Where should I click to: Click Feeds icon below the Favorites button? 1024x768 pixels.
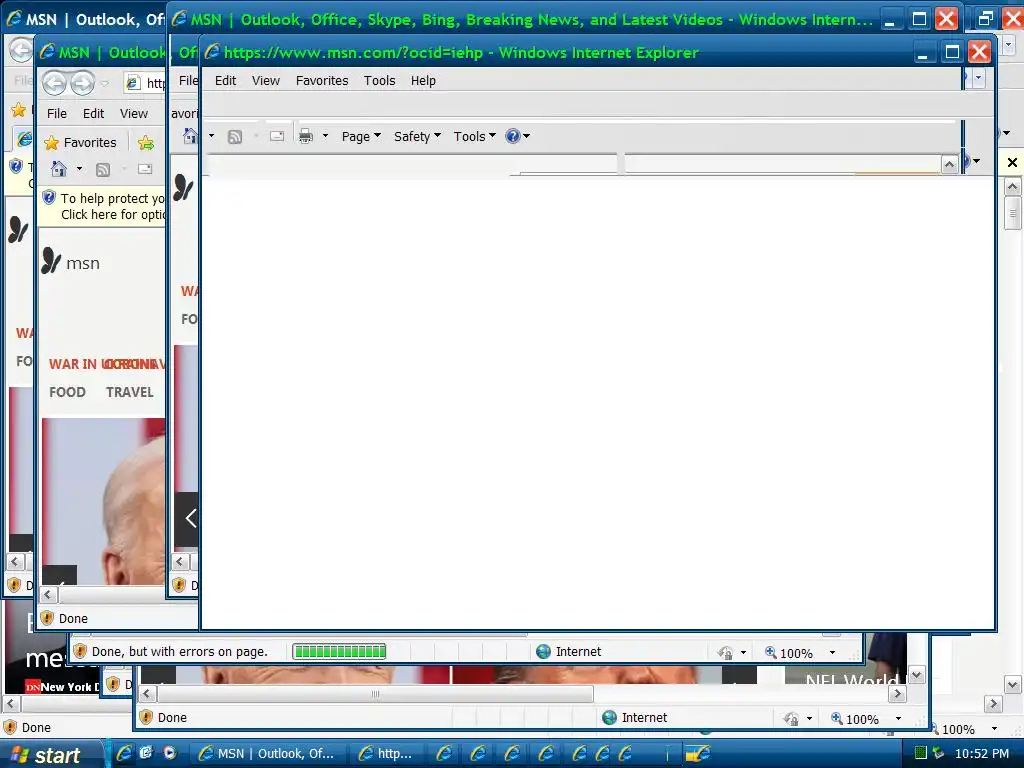[103, 170]
